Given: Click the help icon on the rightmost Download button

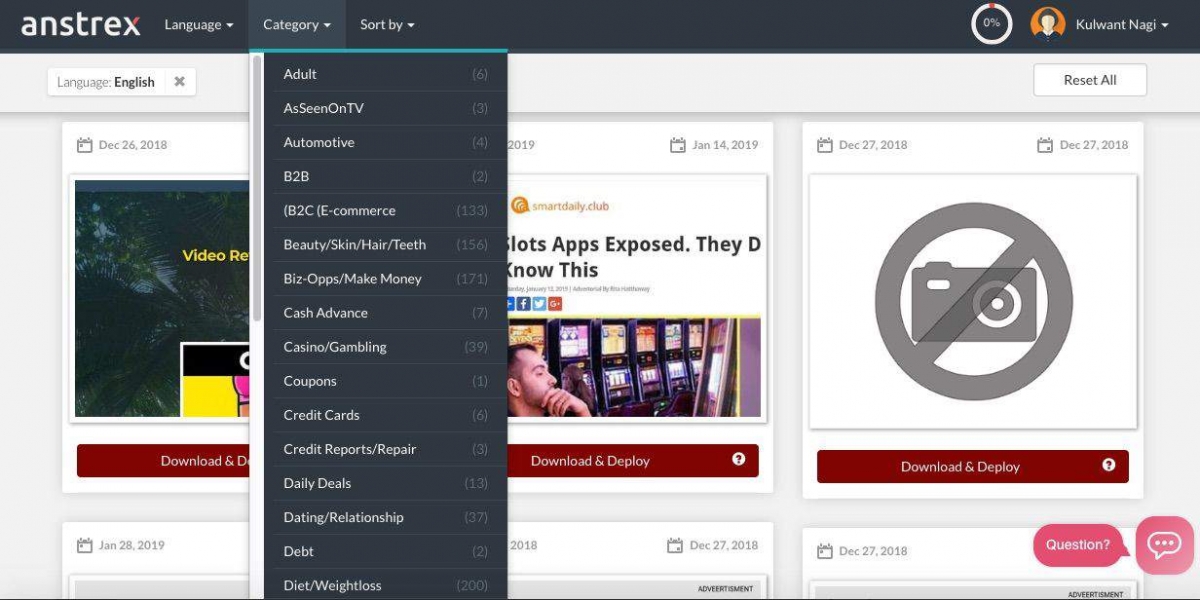Looking at the screenshot, I should click(x=1108, y=466).
